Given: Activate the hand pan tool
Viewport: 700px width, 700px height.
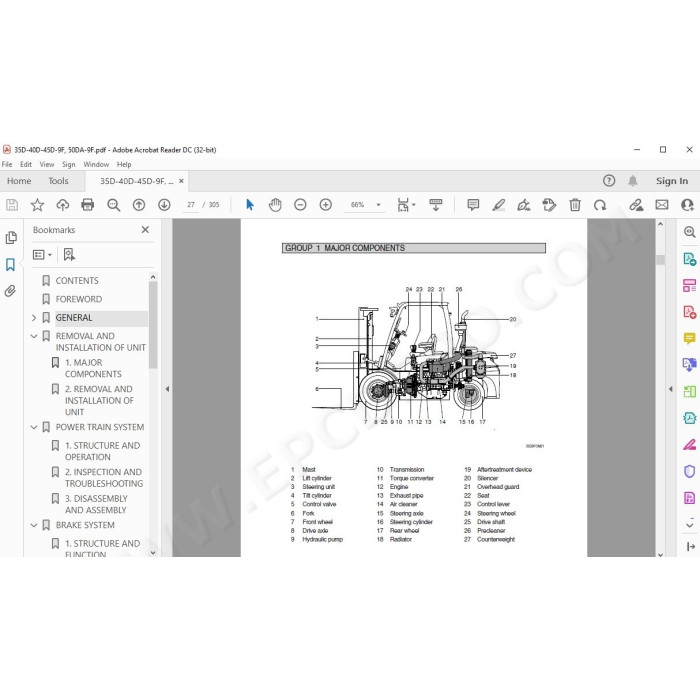Looking at the screenshot, I should point(275,205).
